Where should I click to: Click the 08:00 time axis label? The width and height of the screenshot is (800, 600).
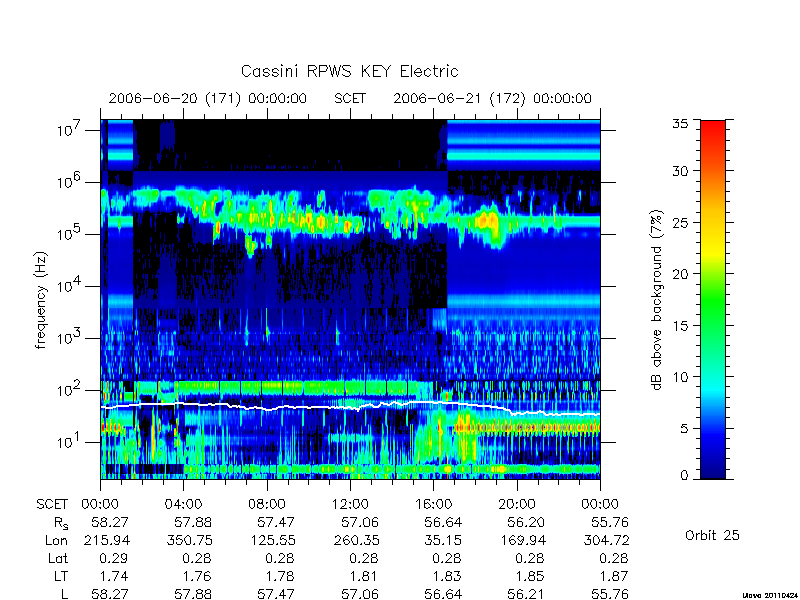click(x=266, y=505)
